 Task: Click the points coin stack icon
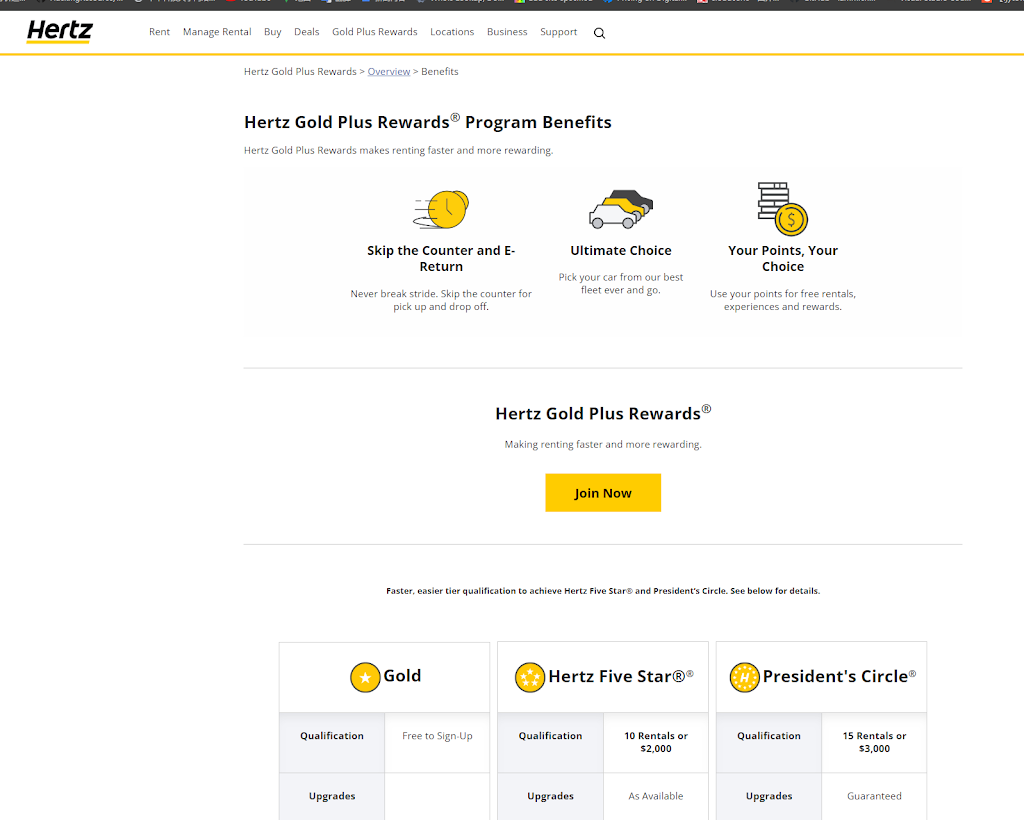pyautogui.click(x=782, y=208)
